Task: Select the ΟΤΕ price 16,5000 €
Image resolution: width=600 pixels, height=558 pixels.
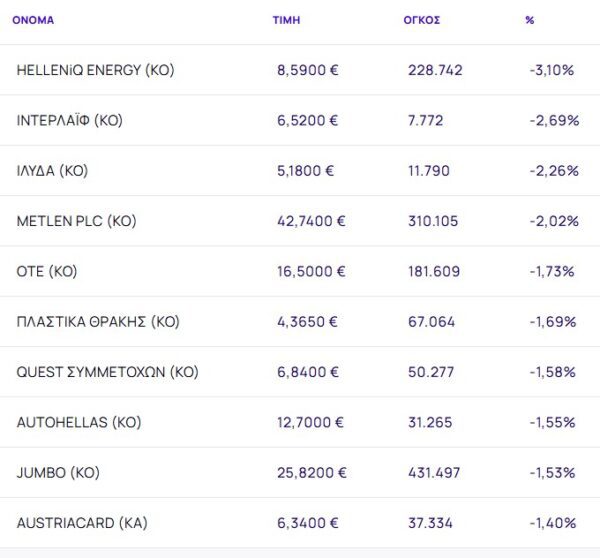Action: pyautogui.click(x=311, y=271)
